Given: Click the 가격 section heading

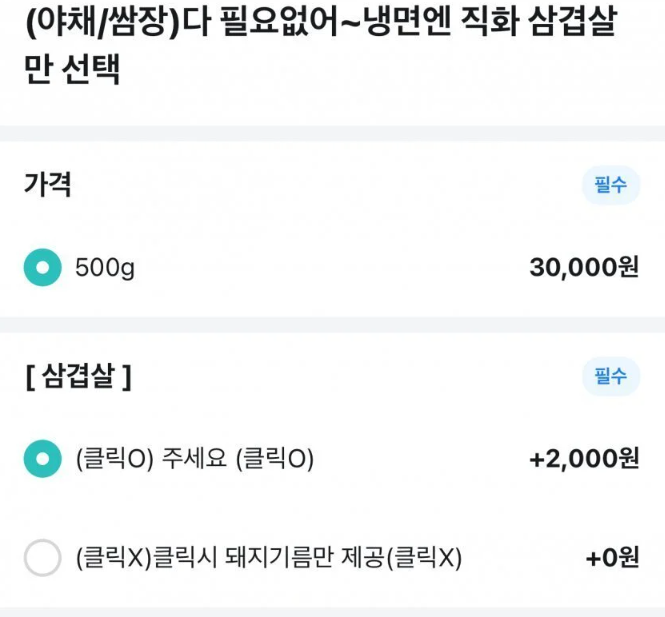Looking at the screenshot, I should point(47,185).
